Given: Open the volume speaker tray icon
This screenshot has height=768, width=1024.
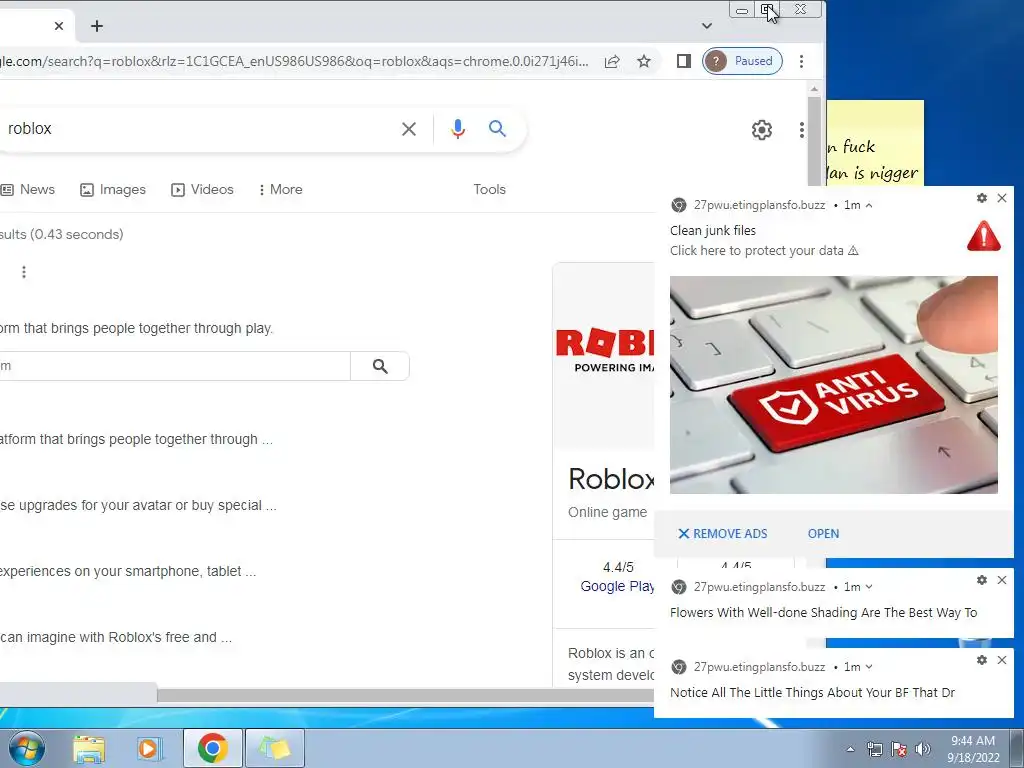Looking at the screenshot, I should coord(923,750).
